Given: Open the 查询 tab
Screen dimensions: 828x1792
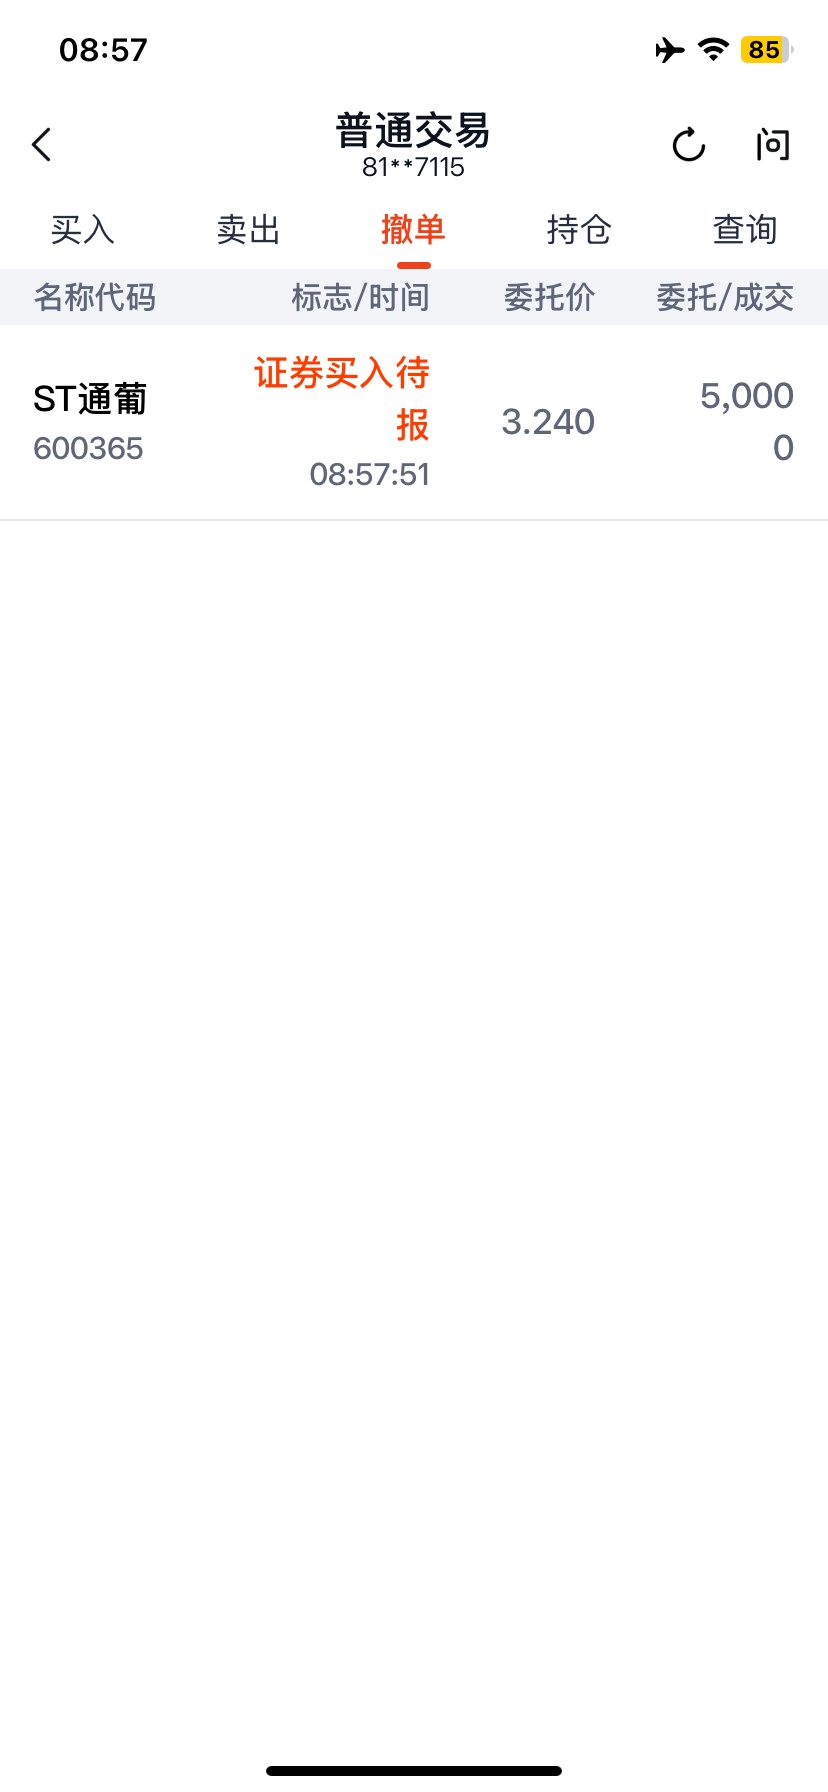Looking at the screenshot, I should pyautogui.click(x=745, y=230).
